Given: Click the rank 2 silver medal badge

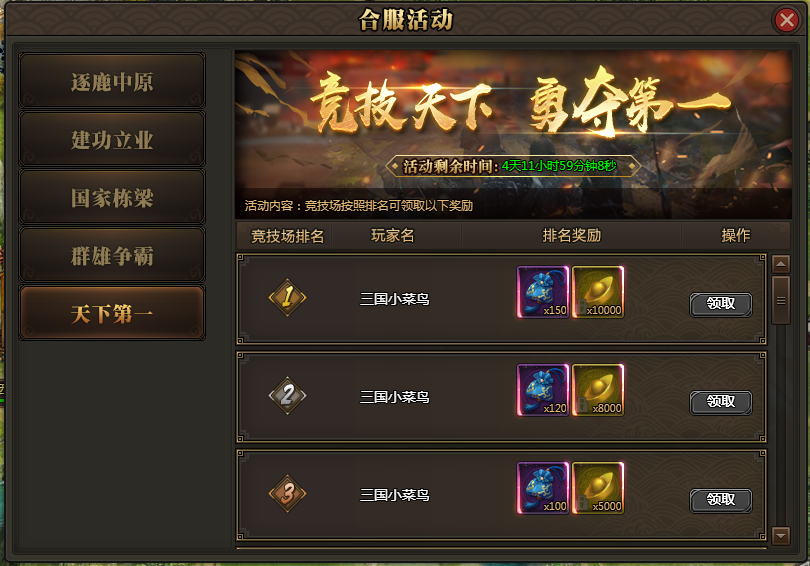Looking at the screenshot, I should tap(287, 396).
